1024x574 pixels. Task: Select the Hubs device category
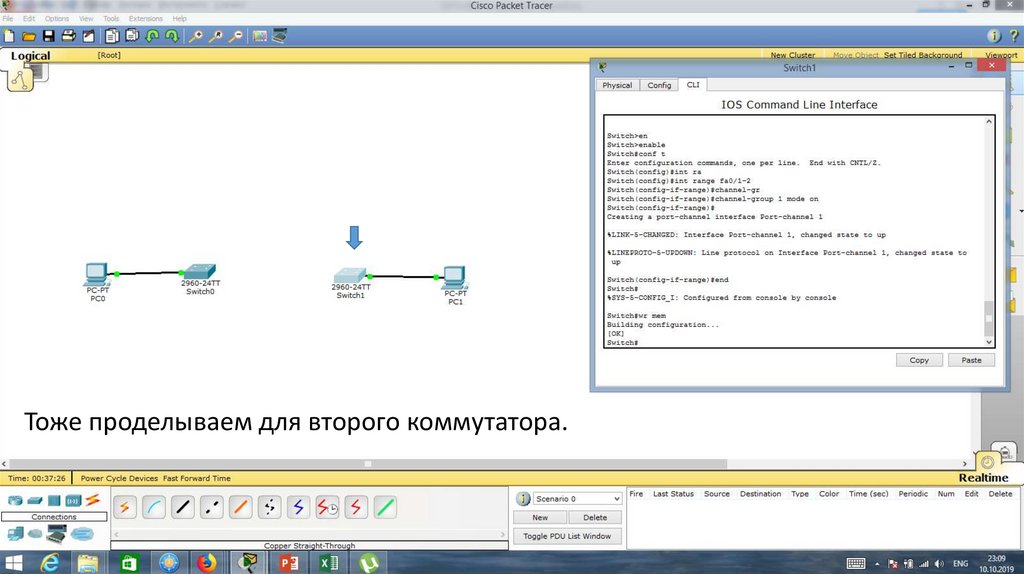(x=54, y=501)
